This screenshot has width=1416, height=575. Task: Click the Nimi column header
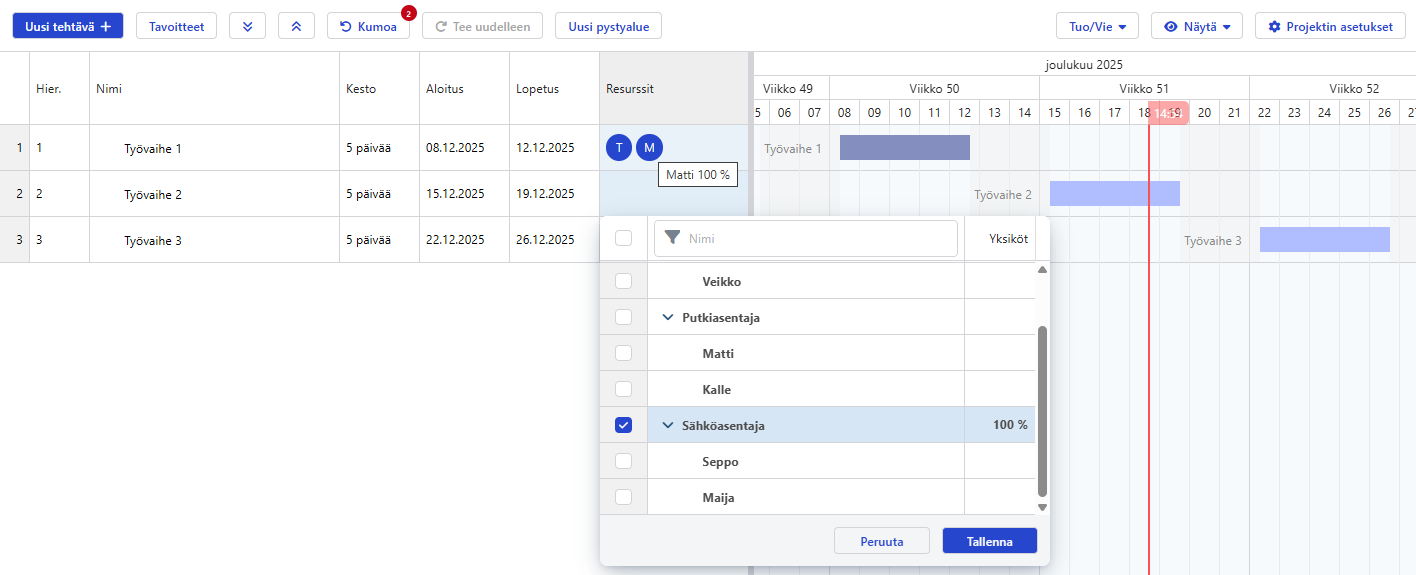coord(215,88)
